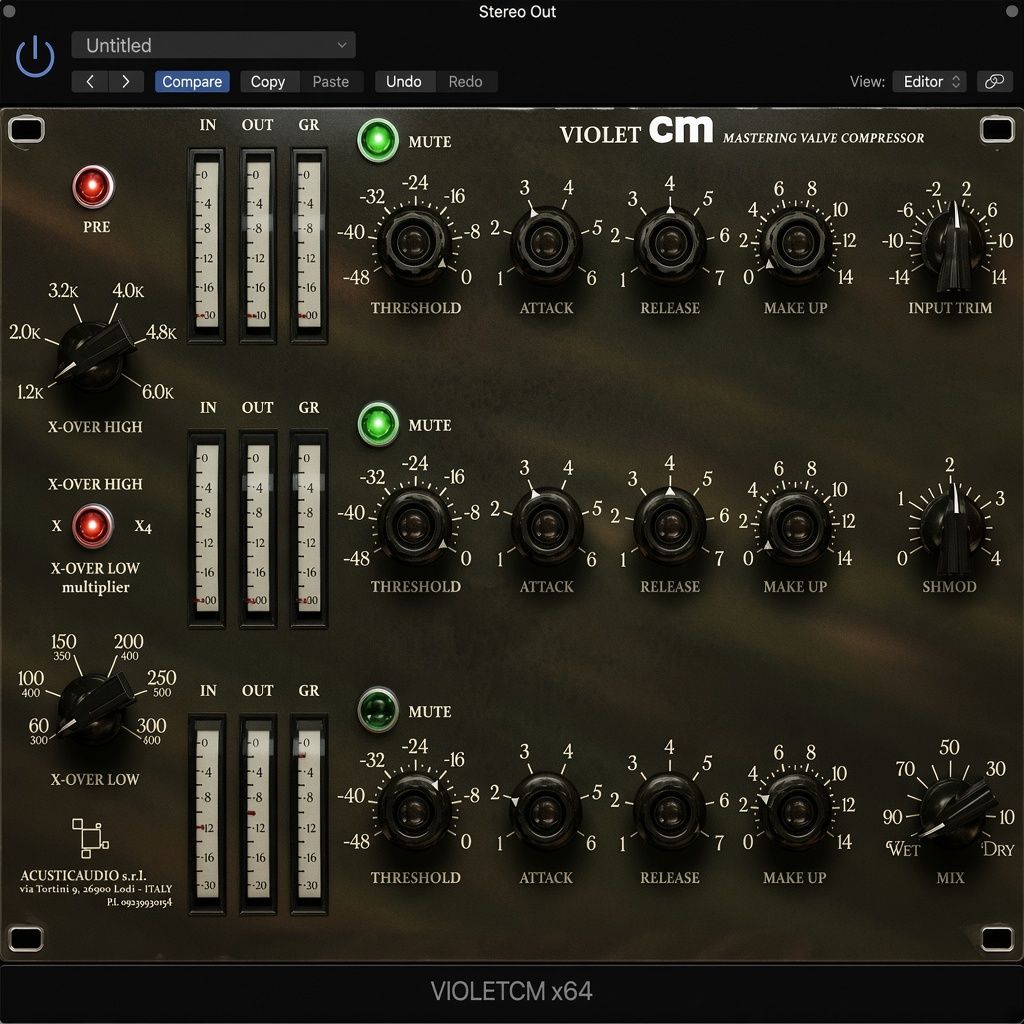Click the top band IN meter
This screenshot has width=1024, height=1024.
(206, 245)
